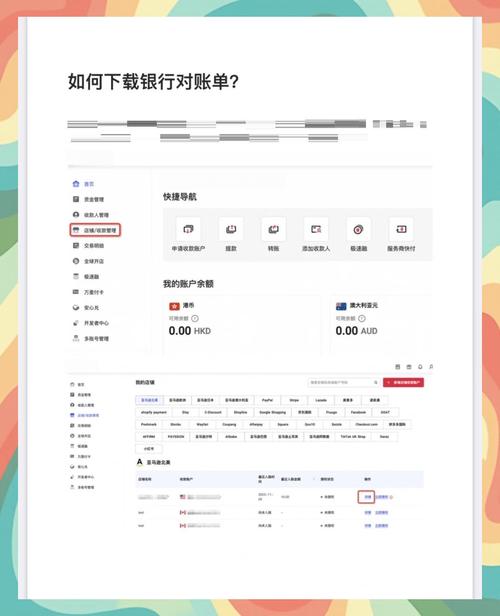This screenshot has height=616, width=500.
Task: Open 交易明细 in the upper sidebar
Action: click(x=88, y=246)
